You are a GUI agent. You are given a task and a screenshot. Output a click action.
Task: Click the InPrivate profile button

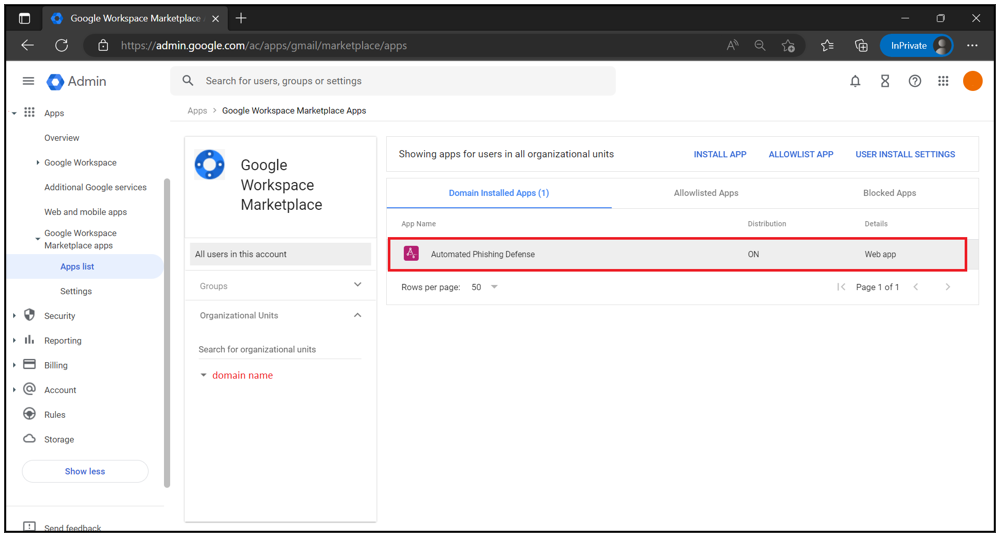pos(916,45)
